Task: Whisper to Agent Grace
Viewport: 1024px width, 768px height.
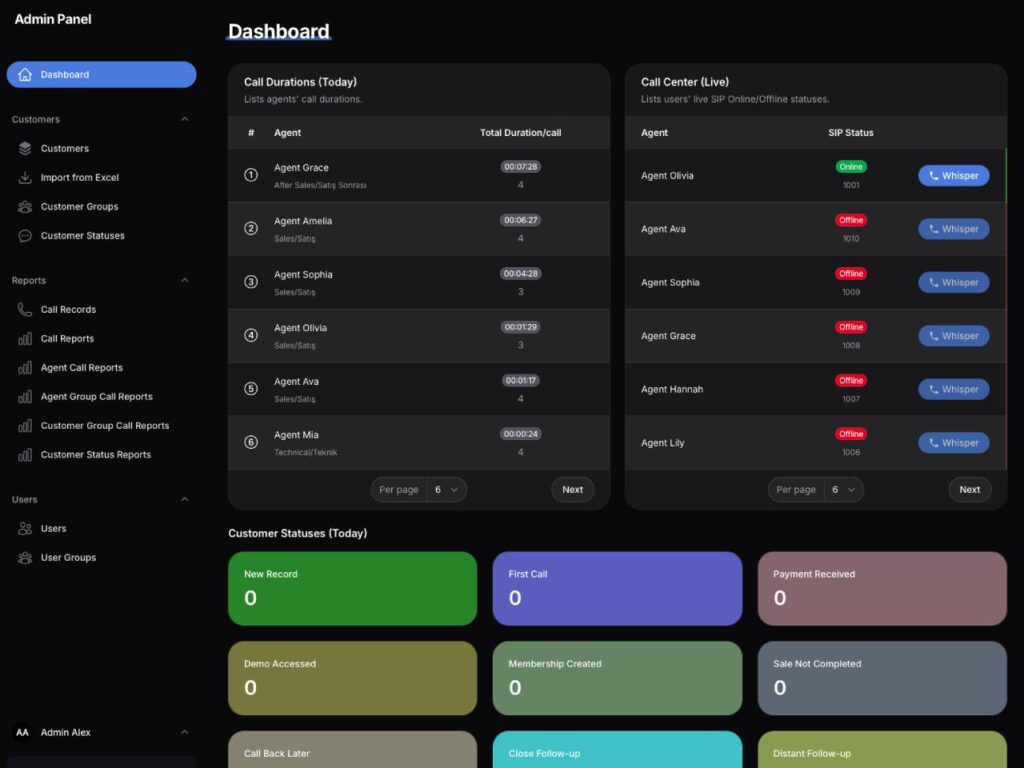Action: [x=953, y=336]
